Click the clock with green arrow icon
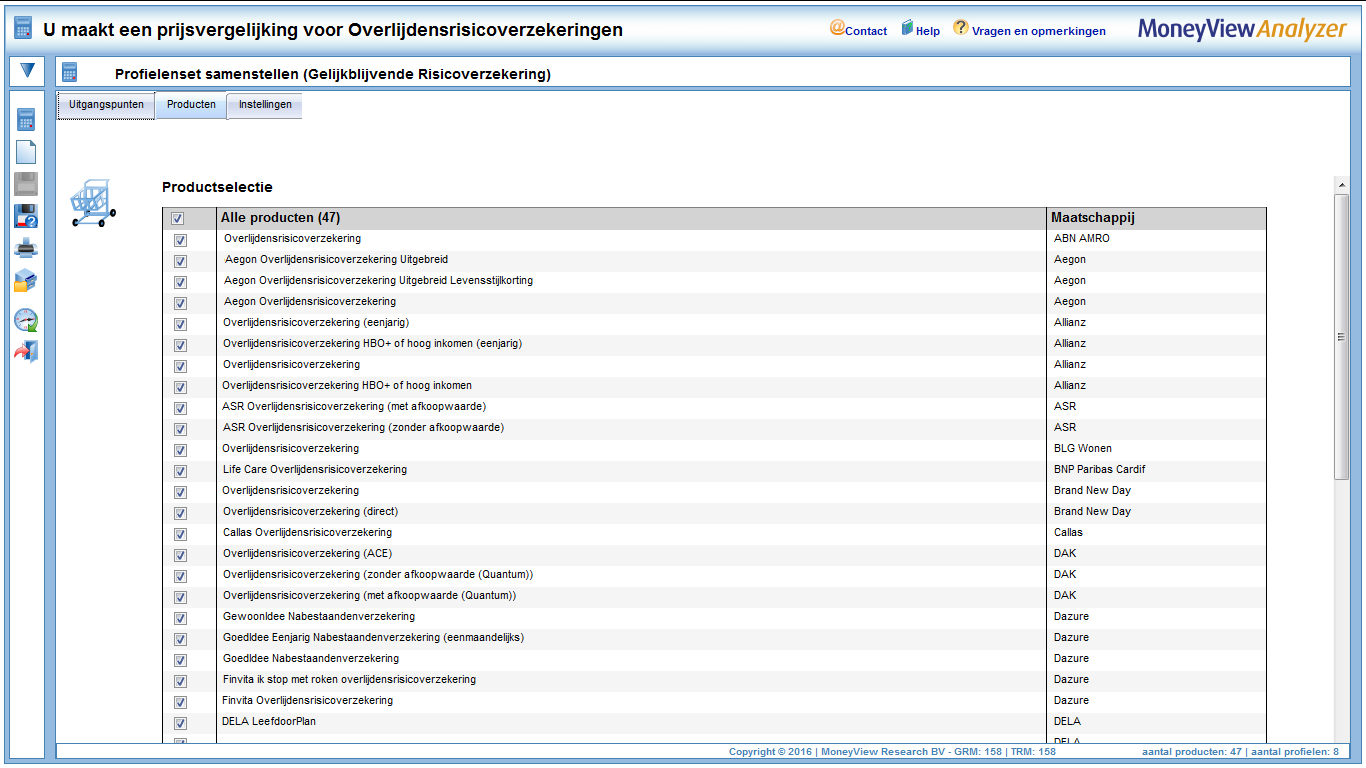Screen dimensions: 1366x768 (26, 319)
